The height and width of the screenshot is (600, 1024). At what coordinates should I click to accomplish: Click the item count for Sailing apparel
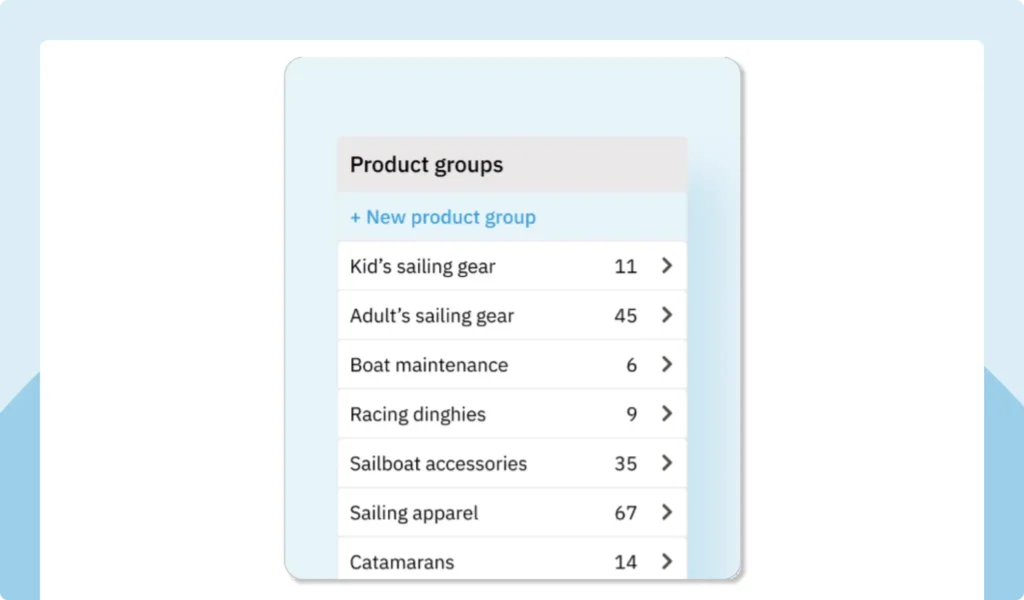tap(627, 512)
